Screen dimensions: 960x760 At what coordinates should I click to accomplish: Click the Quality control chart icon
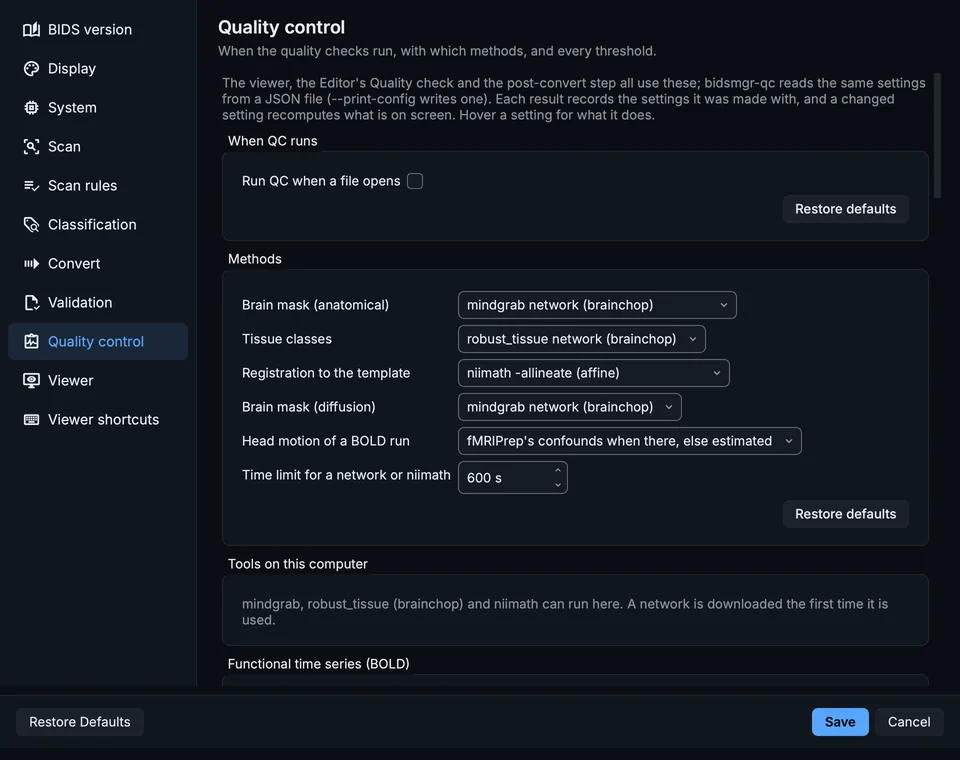(x=31, y=342)
